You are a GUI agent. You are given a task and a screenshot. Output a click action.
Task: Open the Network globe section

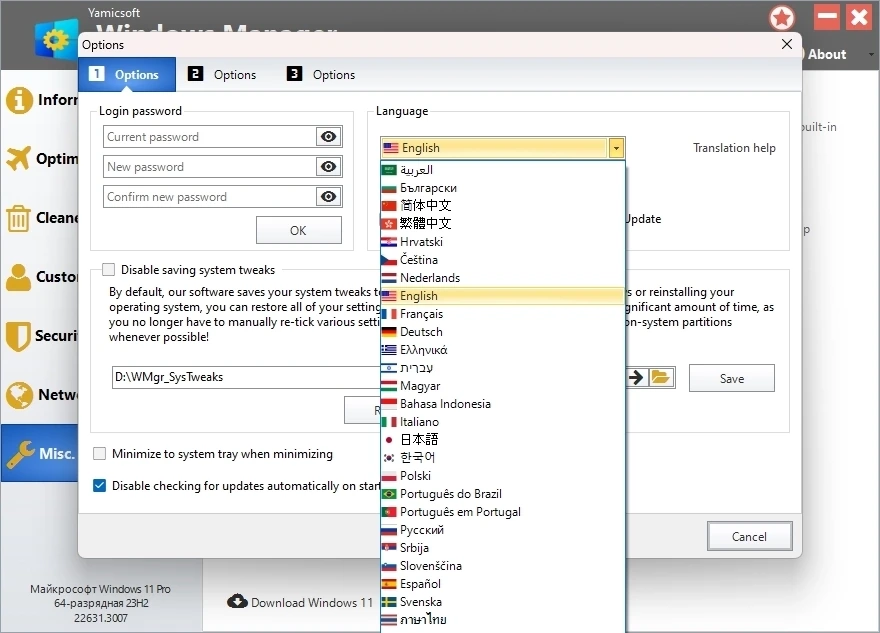point(40,395)
